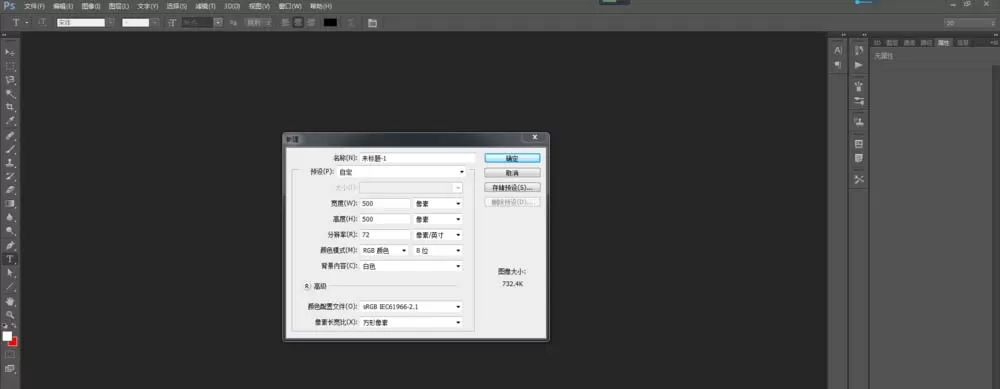The width and height of the screenshot is (1000, 389).
Task: Select the Gradient tool
Action: click(x=10, y=203)
